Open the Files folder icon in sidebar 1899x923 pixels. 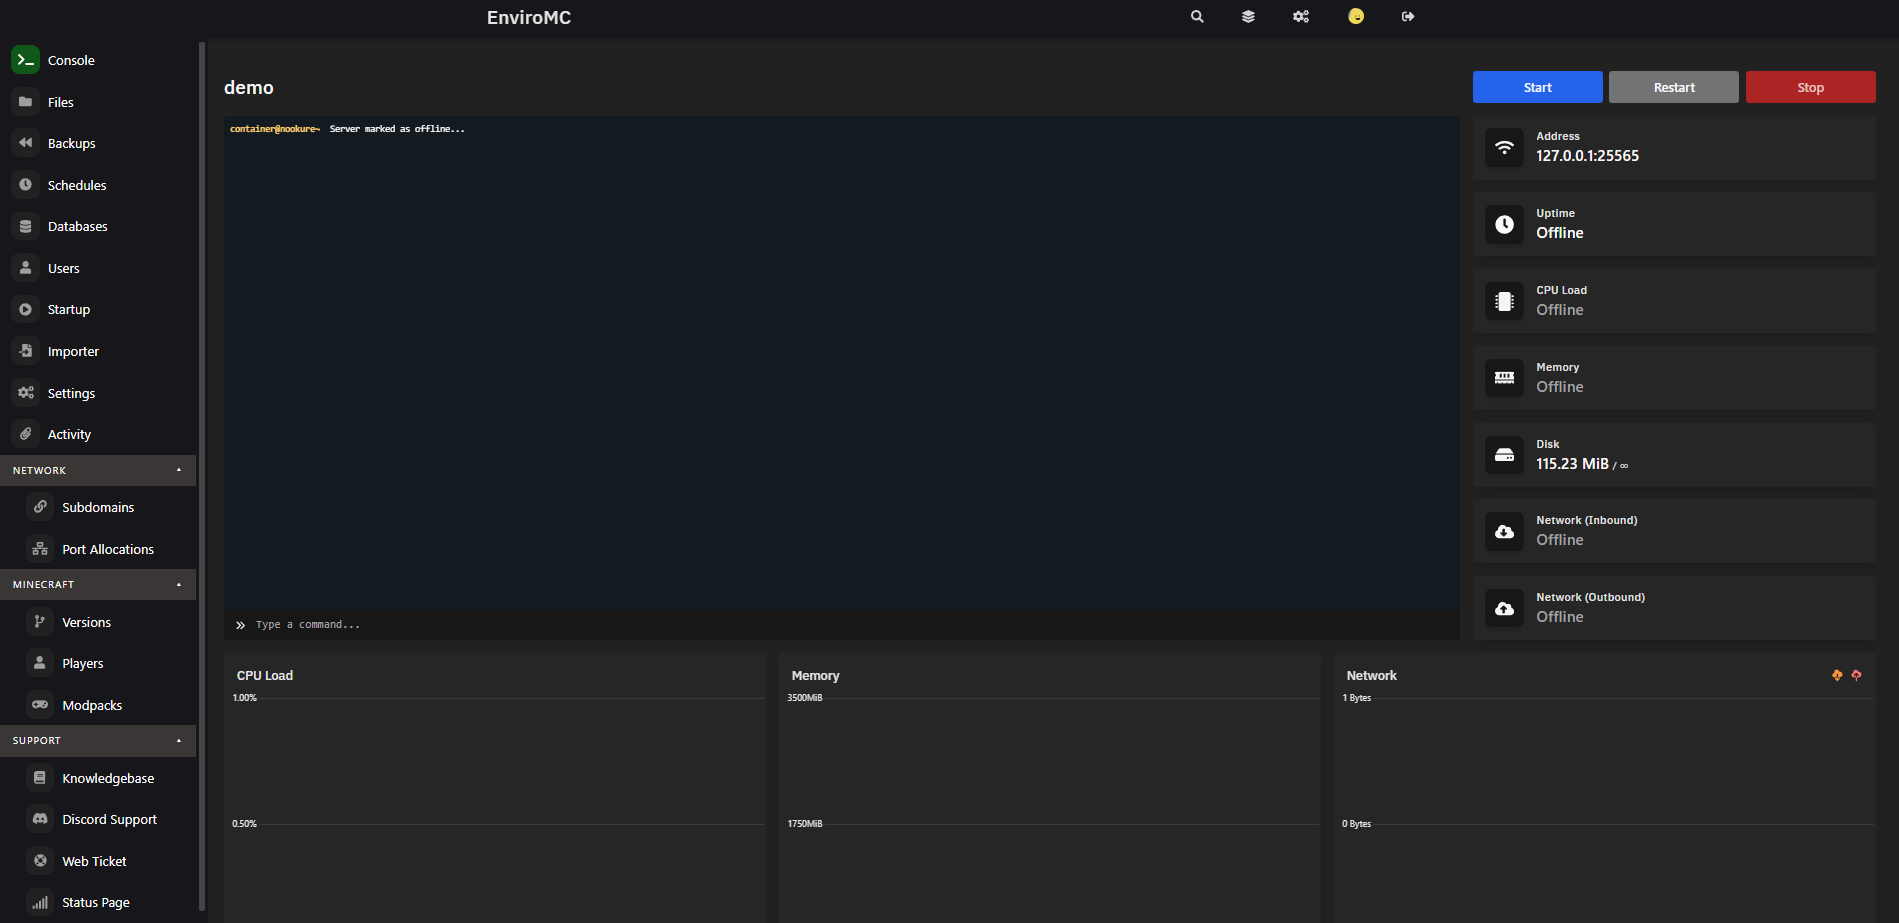tap(26, 102)
